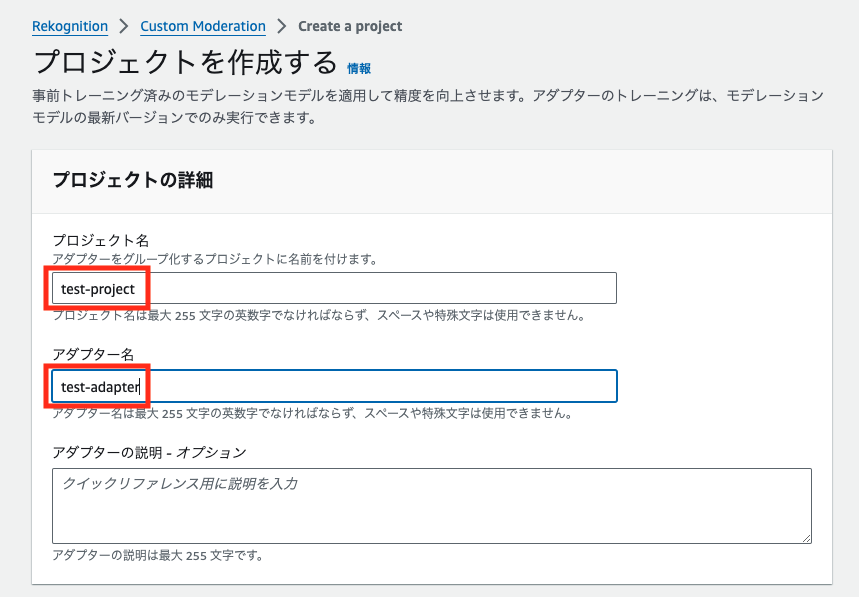Click the chevron after Custom Moderation
The image size is (859, 597).
[x=282, y=26]
